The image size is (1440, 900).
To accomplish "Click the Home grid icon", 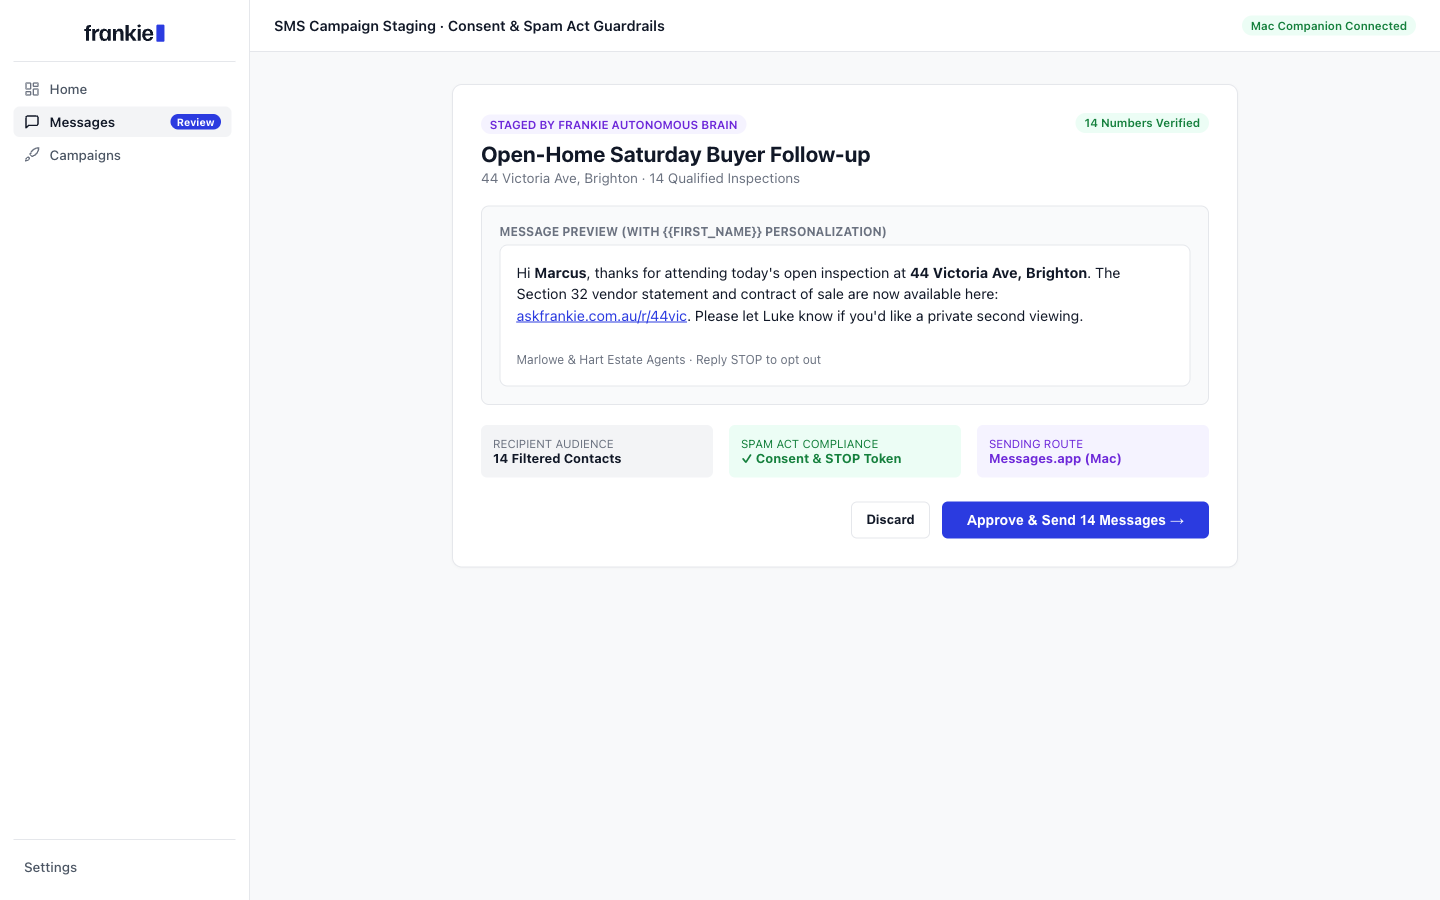I will tap(32, 89).
